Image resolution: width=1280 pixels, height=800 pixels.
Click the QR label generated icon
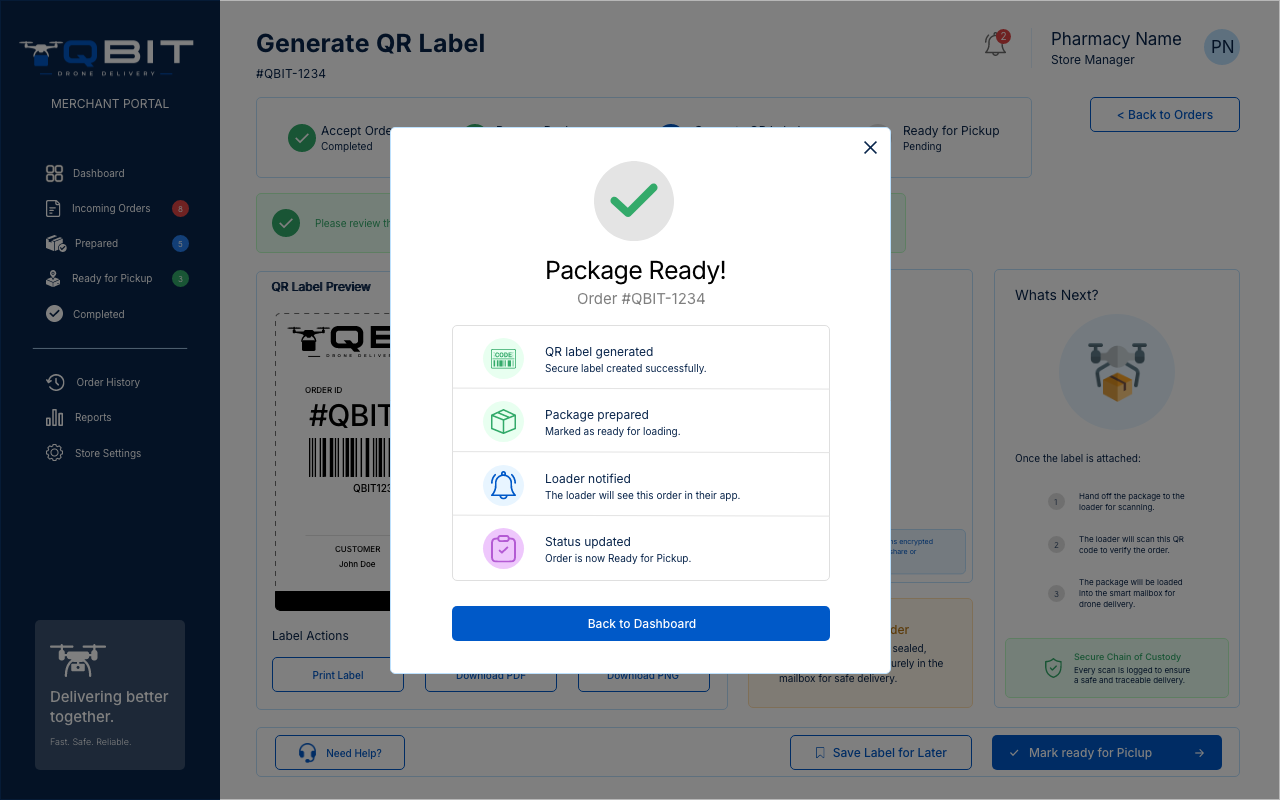click(x=503, y=358)
